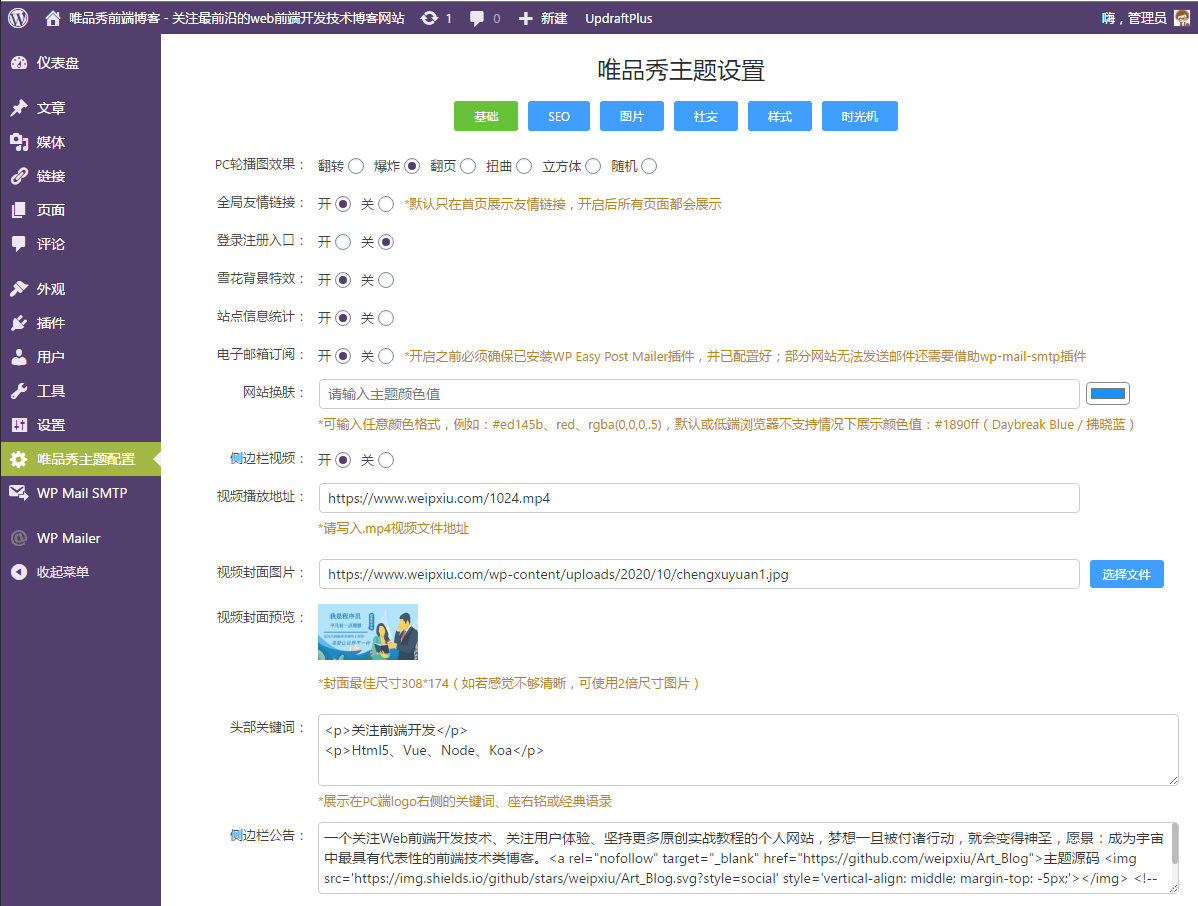Open the comments bubble icon in top bar
1198x906 pixels.
478,18
